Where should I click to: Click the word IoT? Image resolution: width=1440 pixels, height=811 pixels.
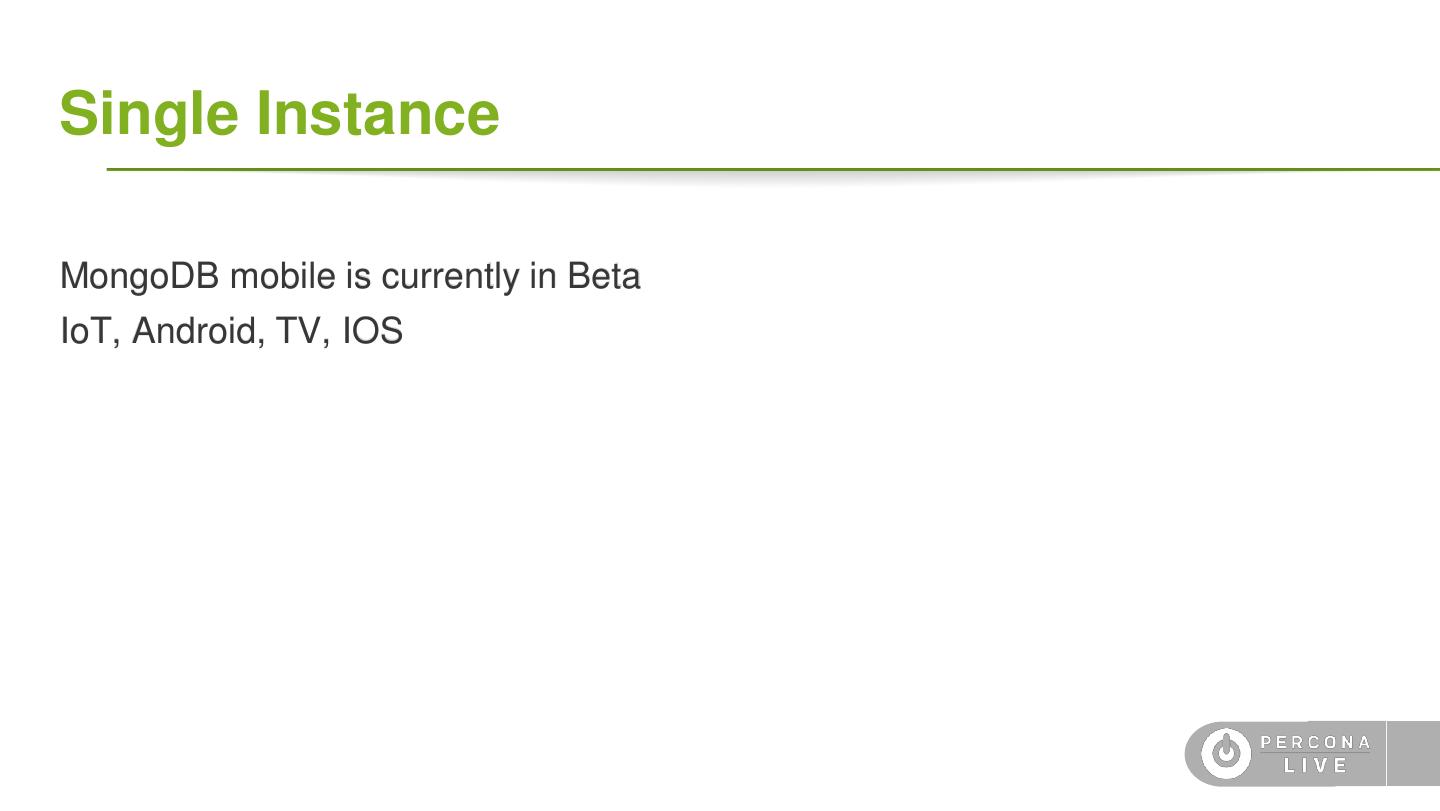tap(88, 331)
